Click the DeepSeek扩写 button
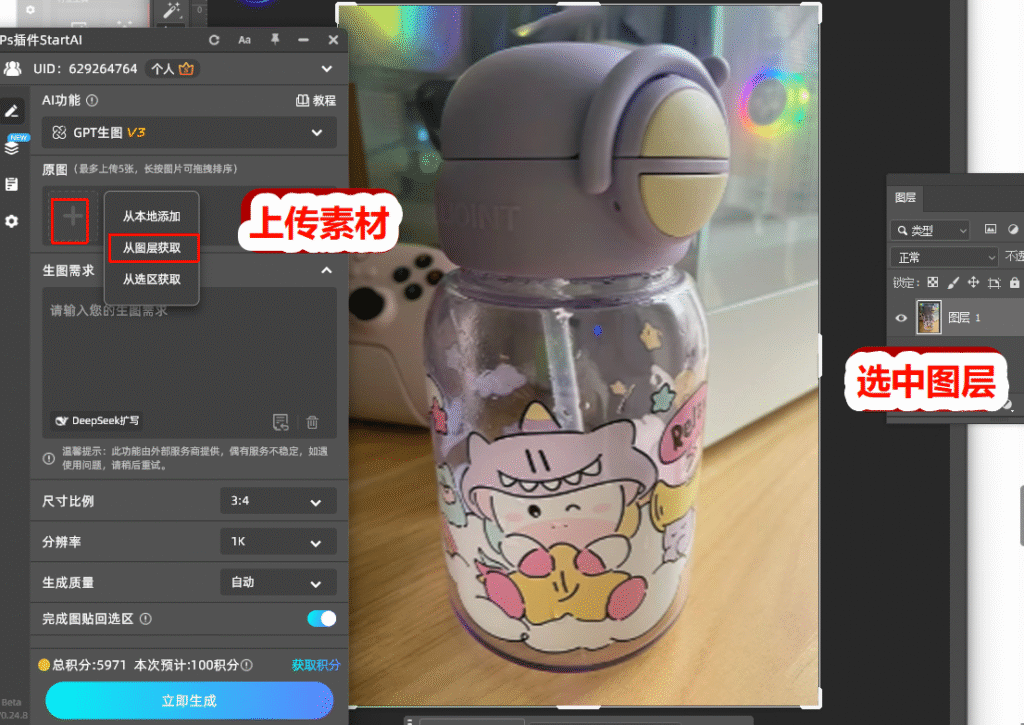This screenshot has width=1024, height=725. pos(97,421)
